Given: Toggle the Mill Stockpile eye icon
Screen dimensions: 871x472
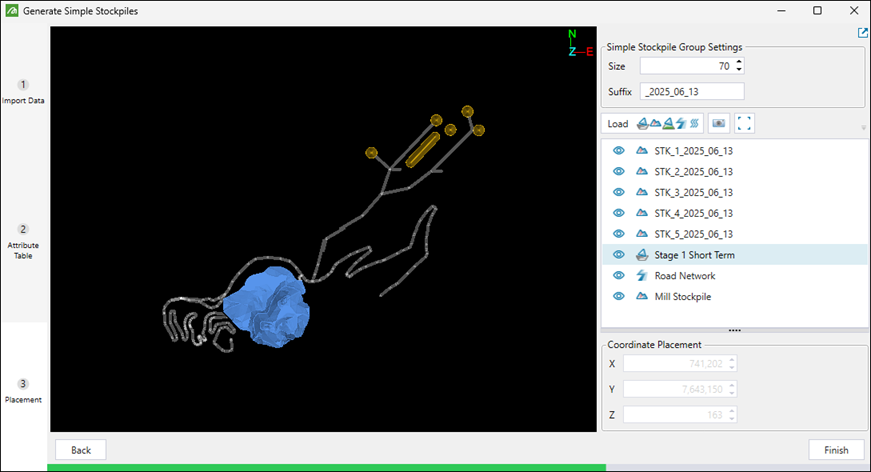Looking at the screenshot, I should [619, 297].
